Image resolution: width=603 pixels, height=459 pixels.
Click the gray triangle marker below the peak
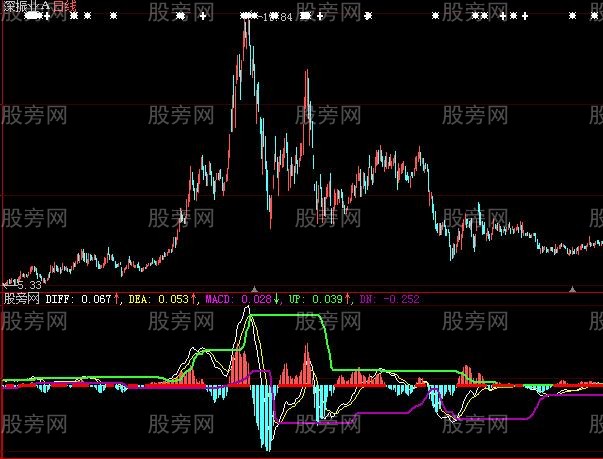(x=255, y=289)
